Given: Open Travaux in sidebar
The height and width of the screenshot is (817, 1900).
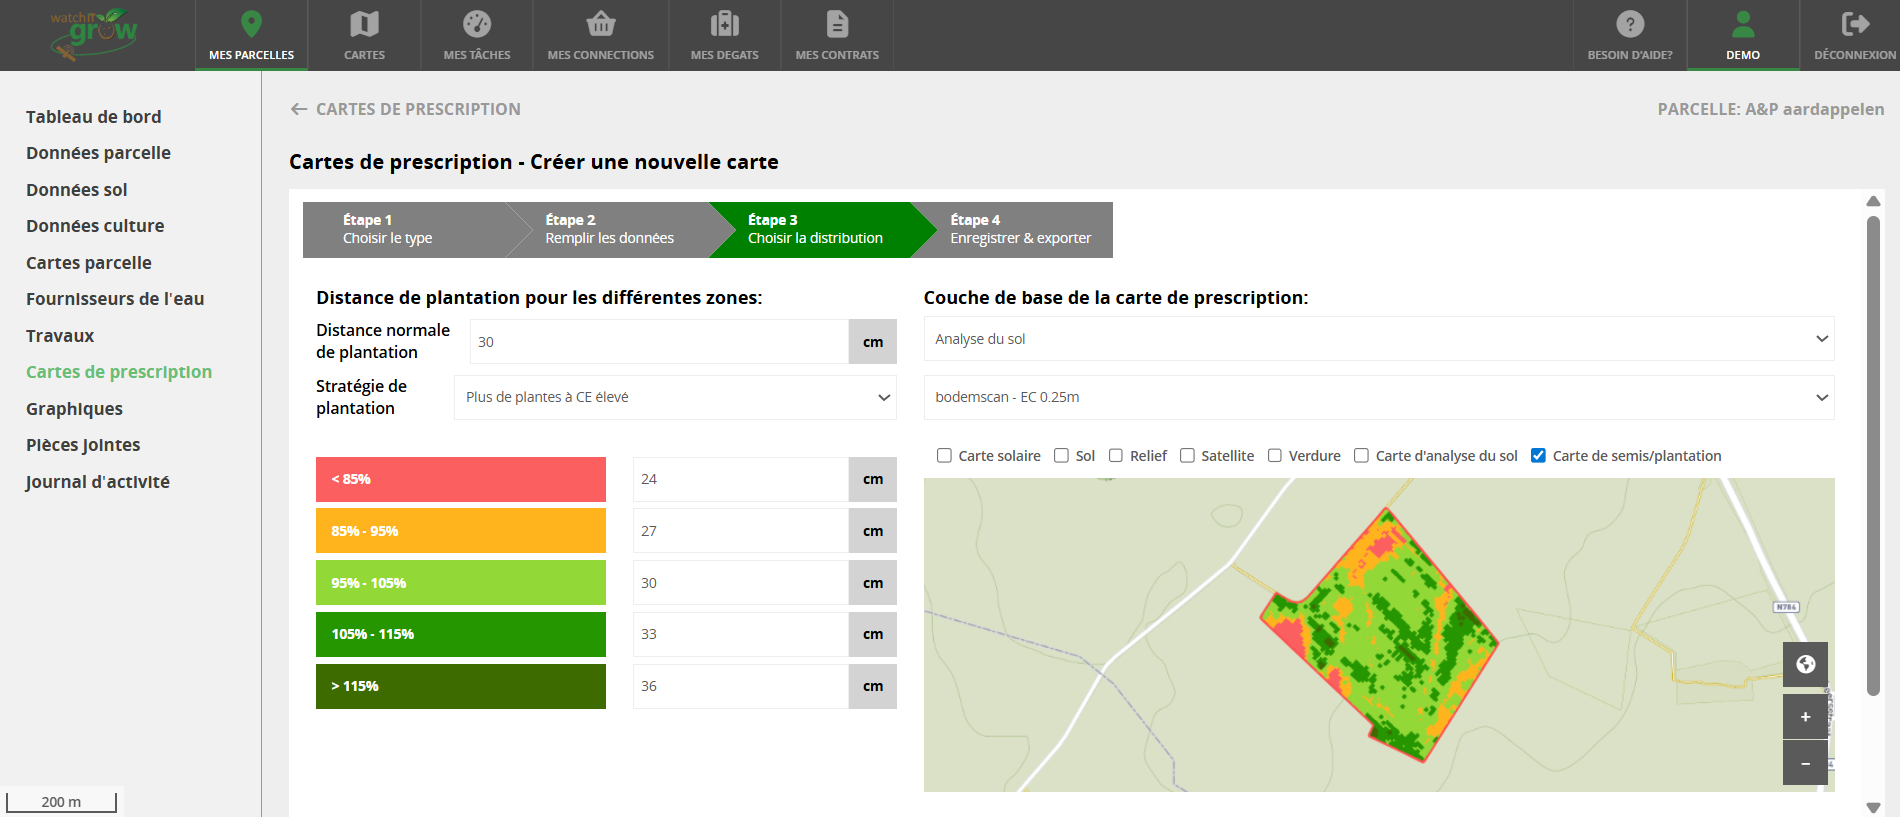Looking at the screenshot, I should 60,336.
